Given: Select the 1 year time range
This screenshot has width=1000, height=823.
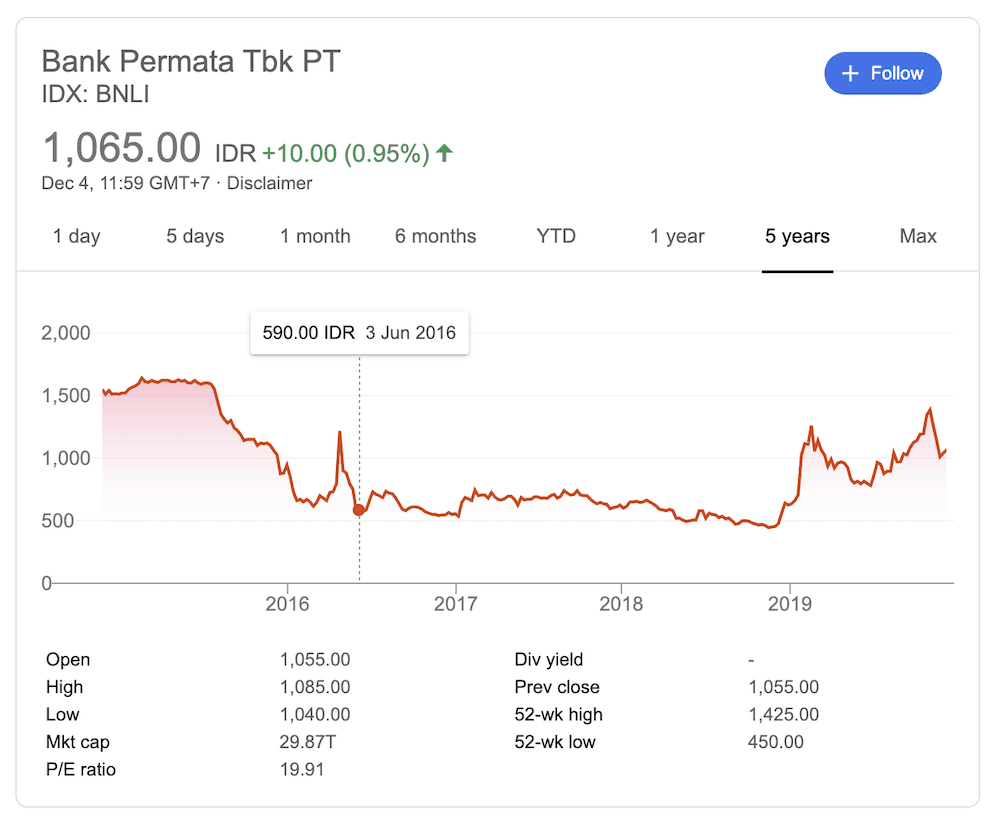Looking at the screenshot, I should pyautogui.click(x=677, y=236).
